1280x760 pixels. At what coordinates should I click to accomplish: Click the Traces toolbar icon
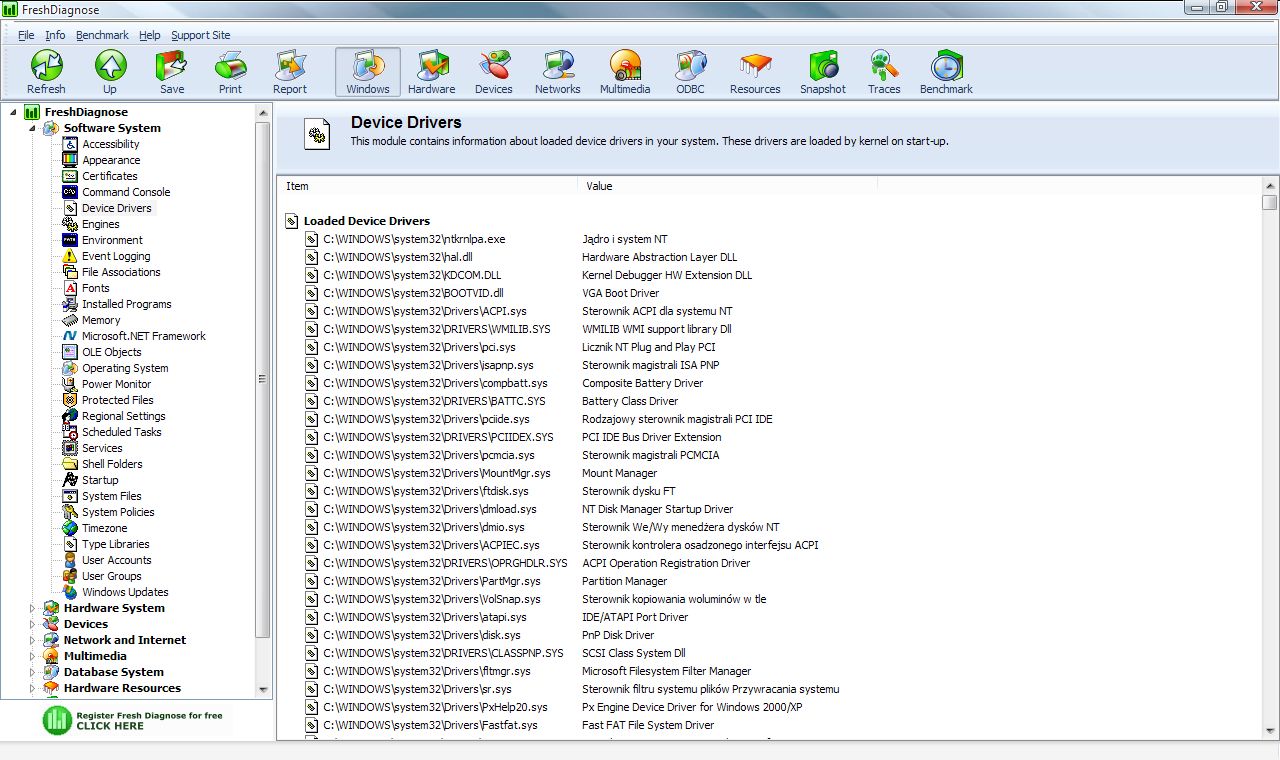(x=884, y=66)
